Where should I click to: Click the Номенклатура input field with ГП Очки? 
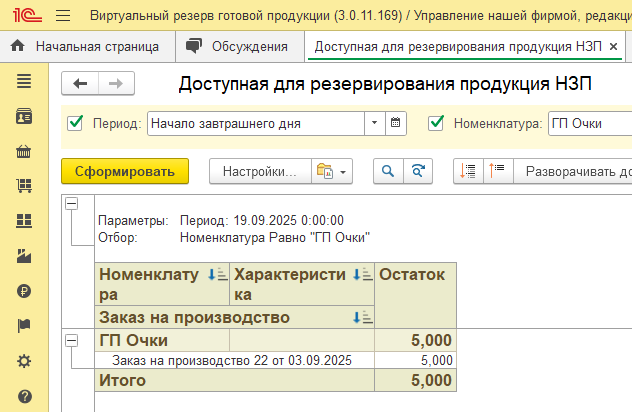click(590, 123)
